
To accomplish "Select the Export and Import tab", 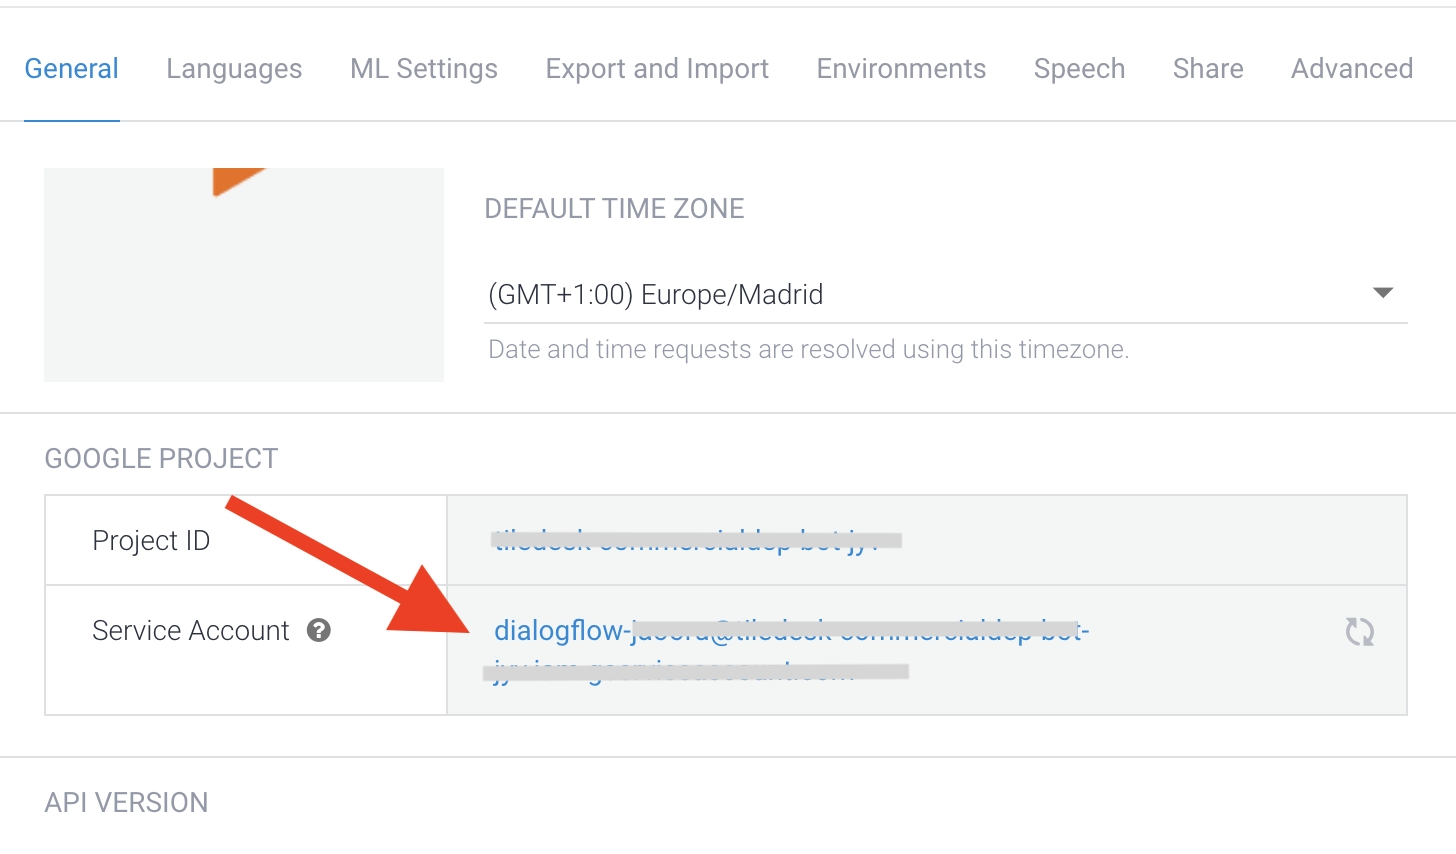I will point(657,69).
